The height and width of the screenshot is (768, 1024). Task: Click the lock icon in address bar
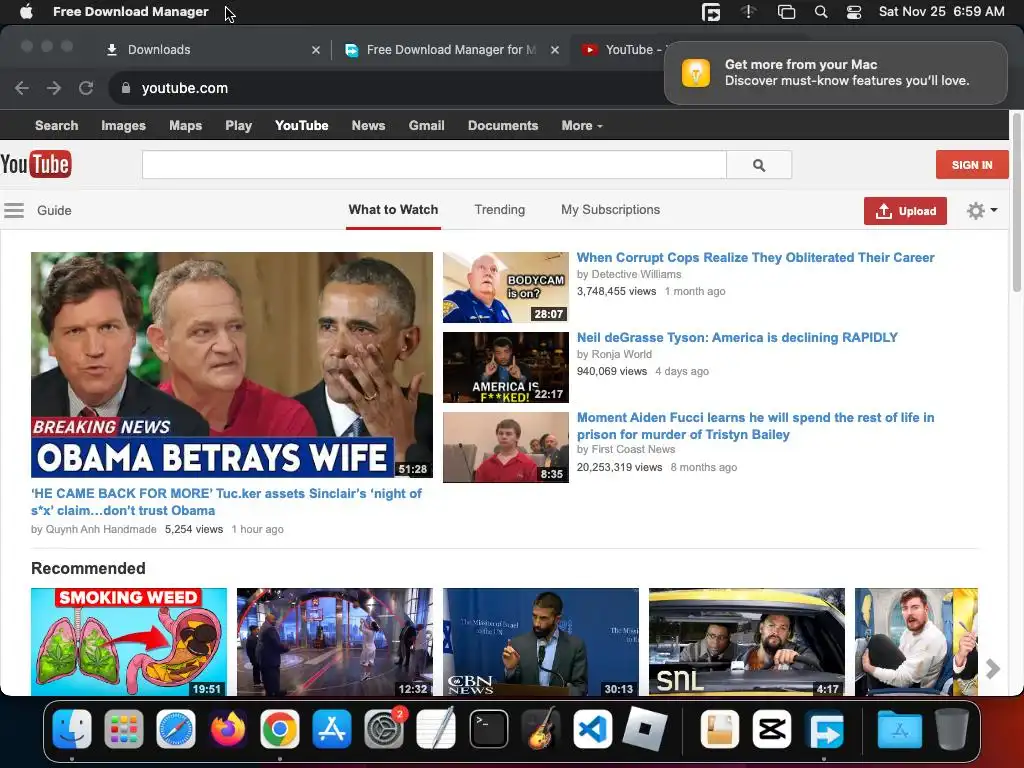pos(126,88)
